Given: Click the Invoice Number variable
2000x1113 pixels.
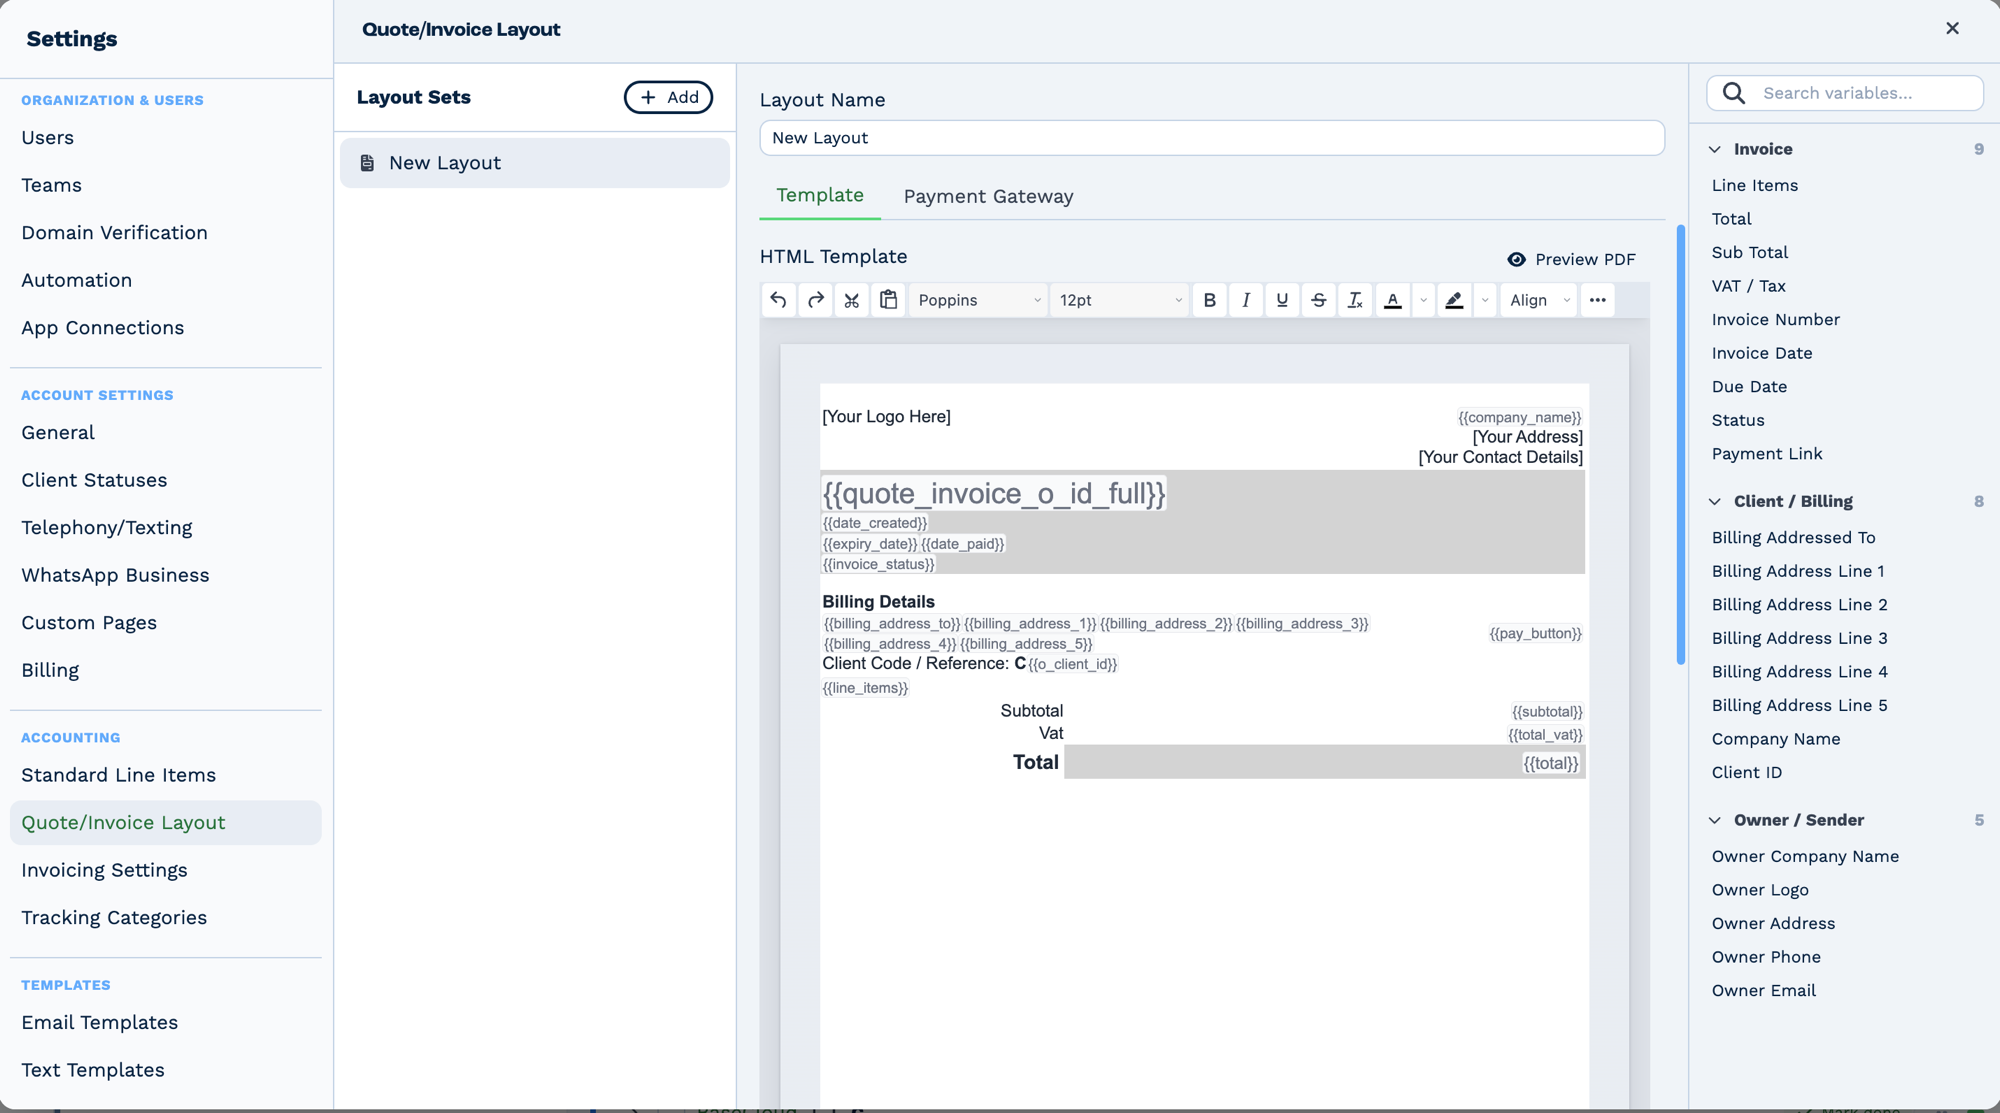Looking at the screenshot, I should point(1775,320).
